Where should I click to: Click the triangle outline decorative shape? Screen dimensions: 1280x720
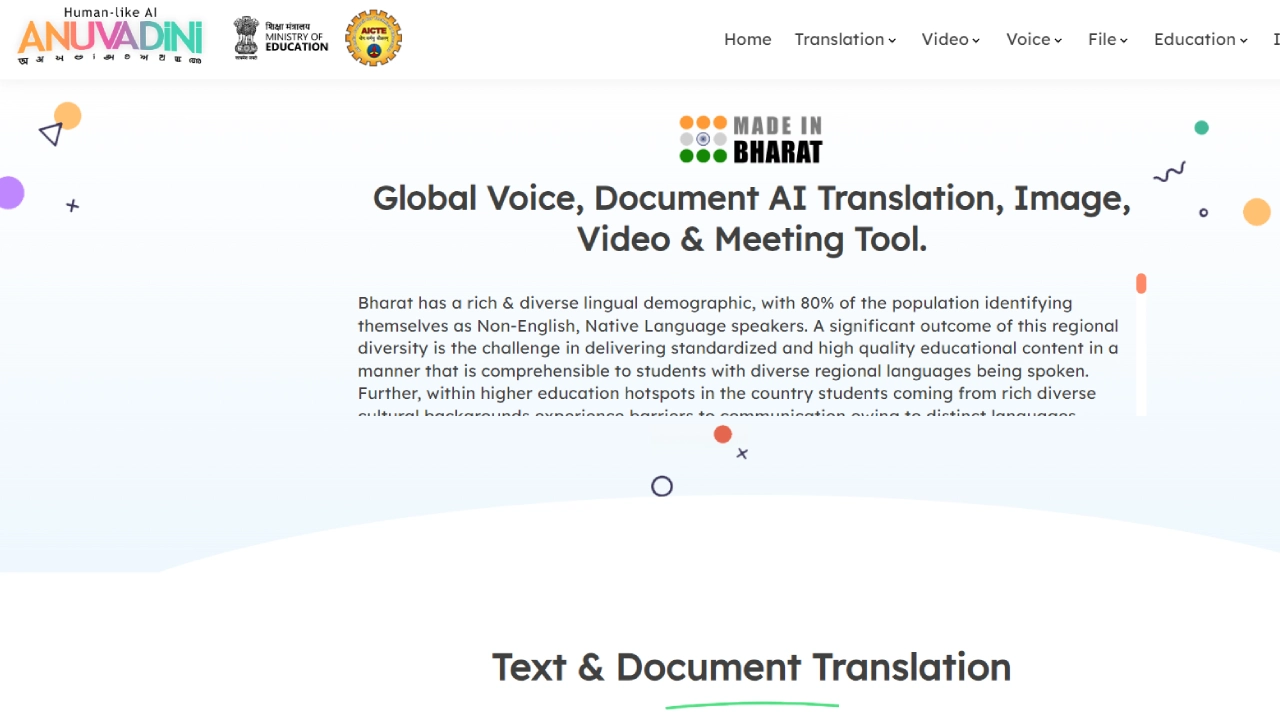51,134
